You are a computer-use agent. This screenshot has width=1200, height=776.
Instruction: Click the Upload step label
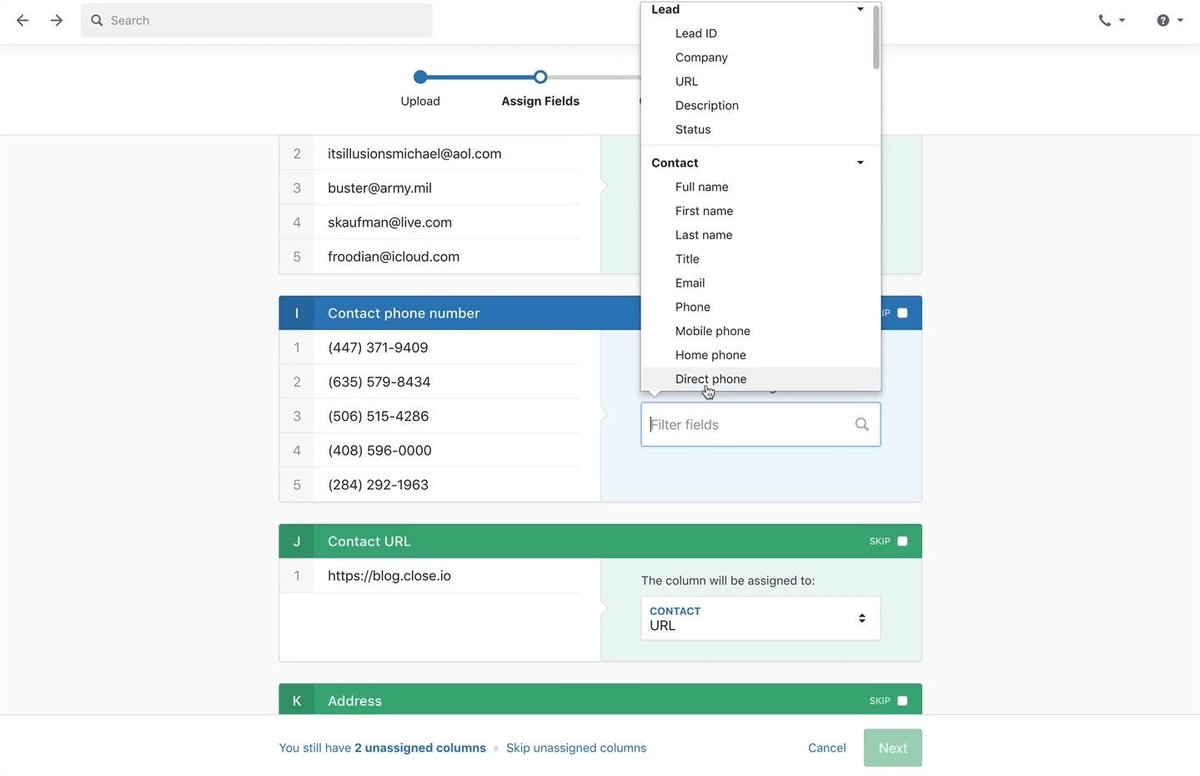(420, 101)
